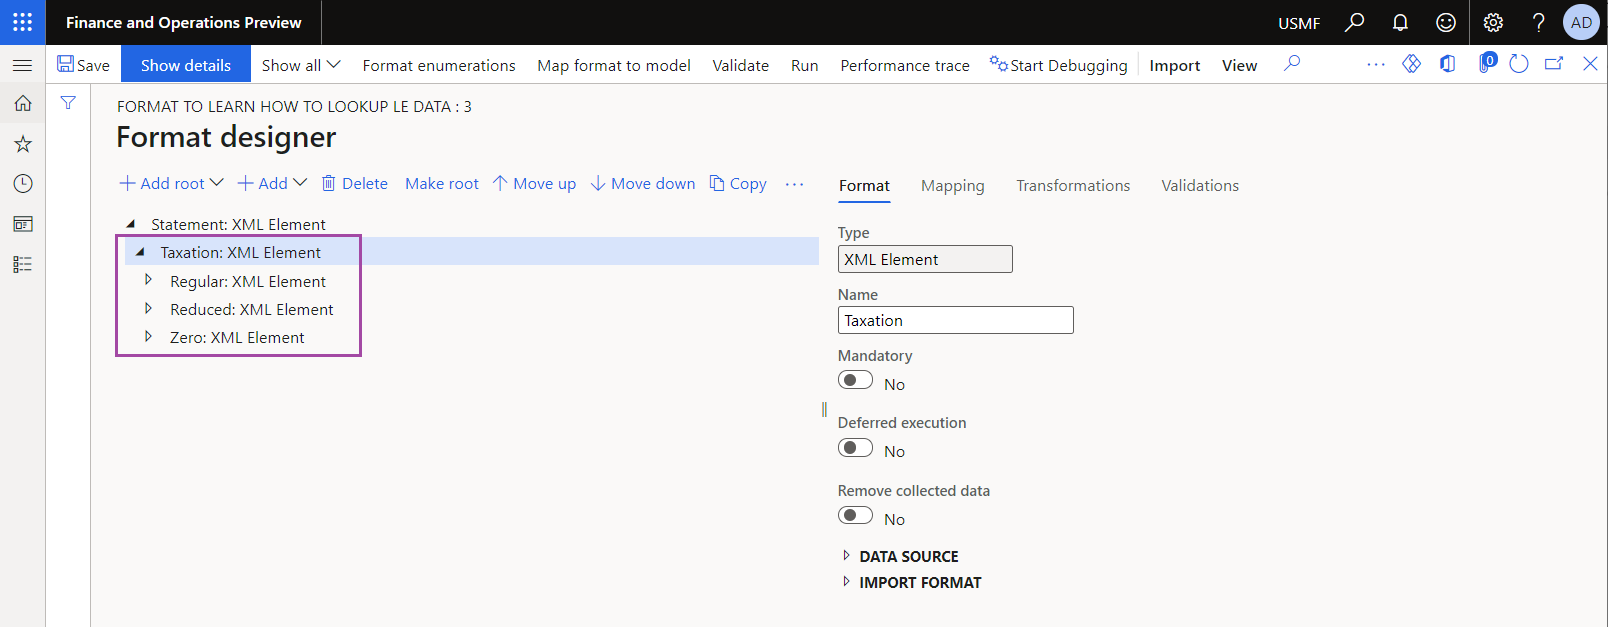
Task: Toggle Remove collected data switch
Action: tap(855, 515)
